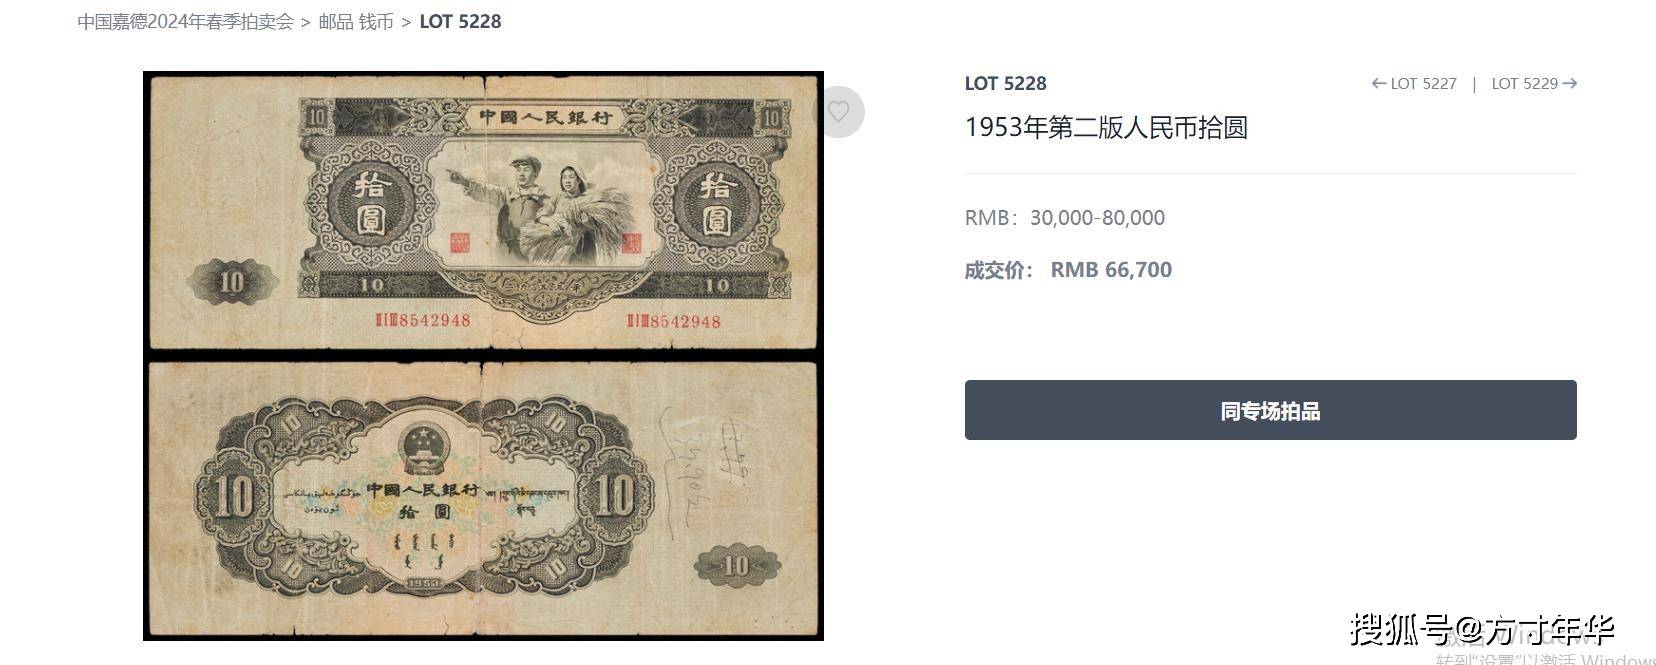Image resolution: width=1656 pixels, height=665 pixels.
Task: Click the LOT 5228 breadcrumb item
Action: [x=460, y=21]
